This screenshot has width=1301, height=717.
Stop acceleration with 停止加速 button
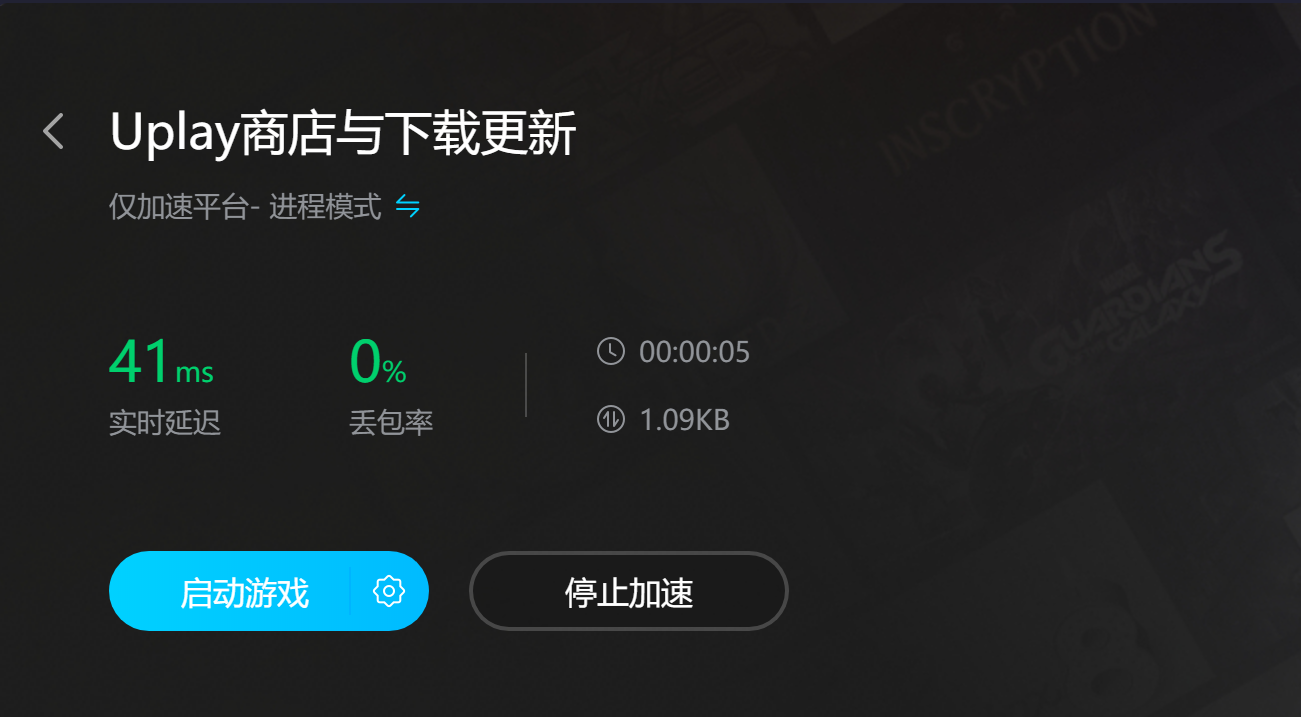629,591
